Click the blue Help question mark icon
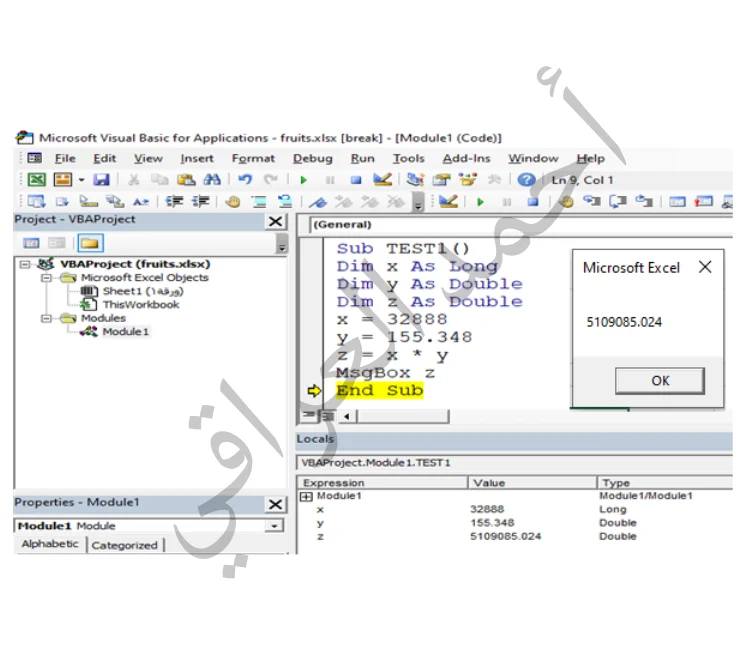Image resolution: width=751 pixels, height=664 pixels. tap(526, 180)
